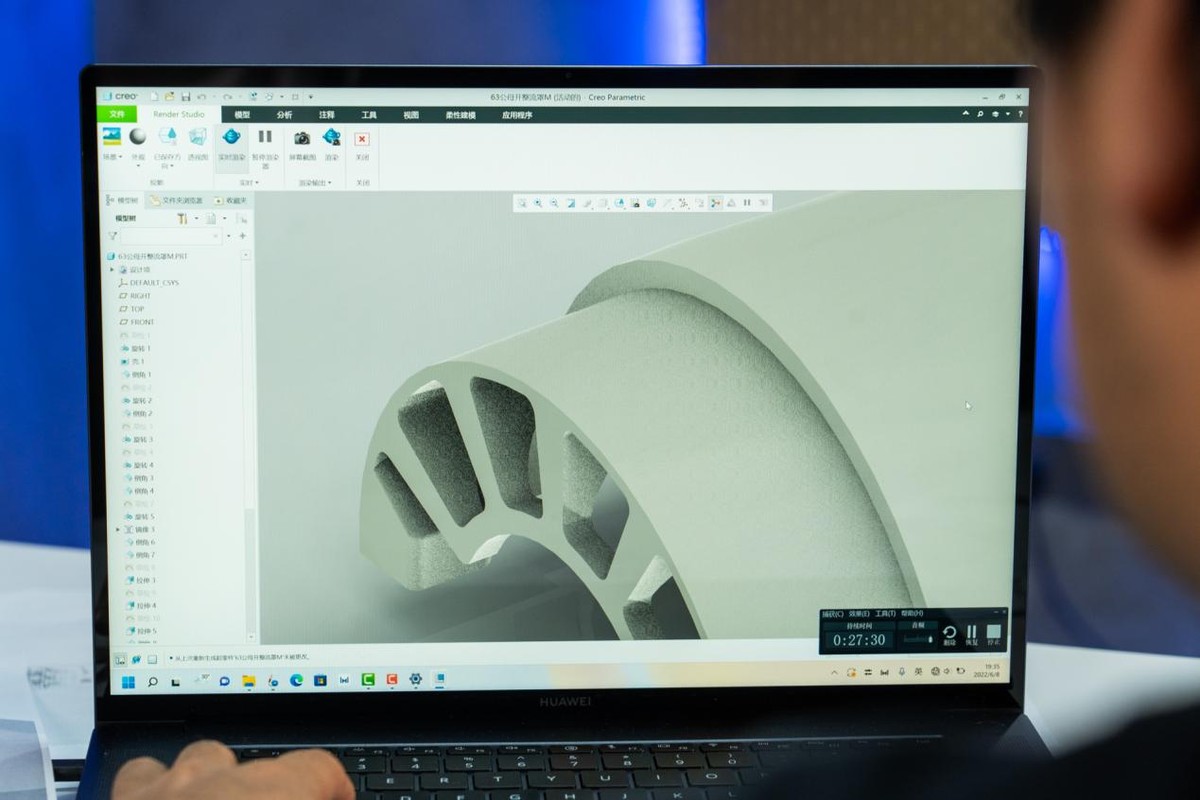The image size is (1200, 800).
Task: Click the pause rendering button
Action: (x=265, y=137)
